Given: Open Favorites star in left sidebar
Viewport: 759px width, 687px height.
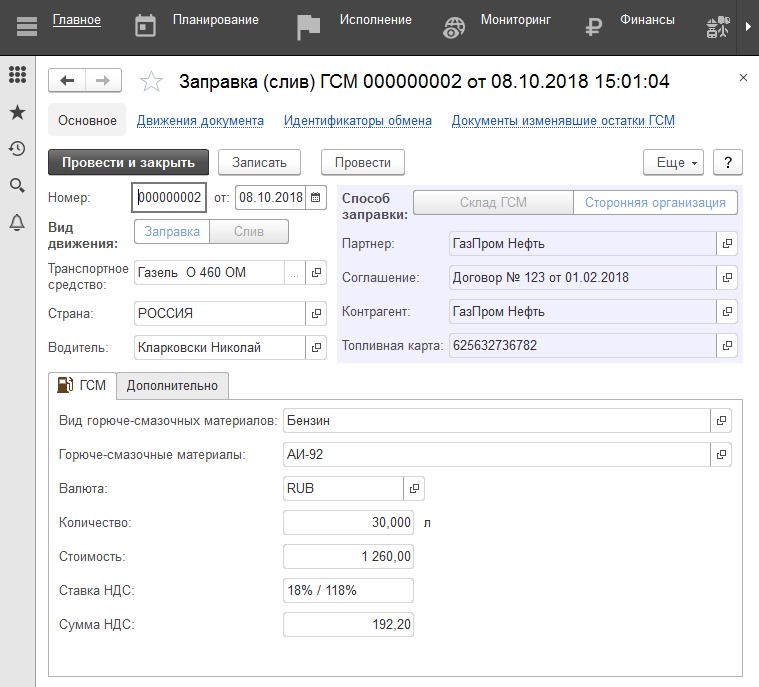Looking at the screenshot, I should click(x=17, y=112).
